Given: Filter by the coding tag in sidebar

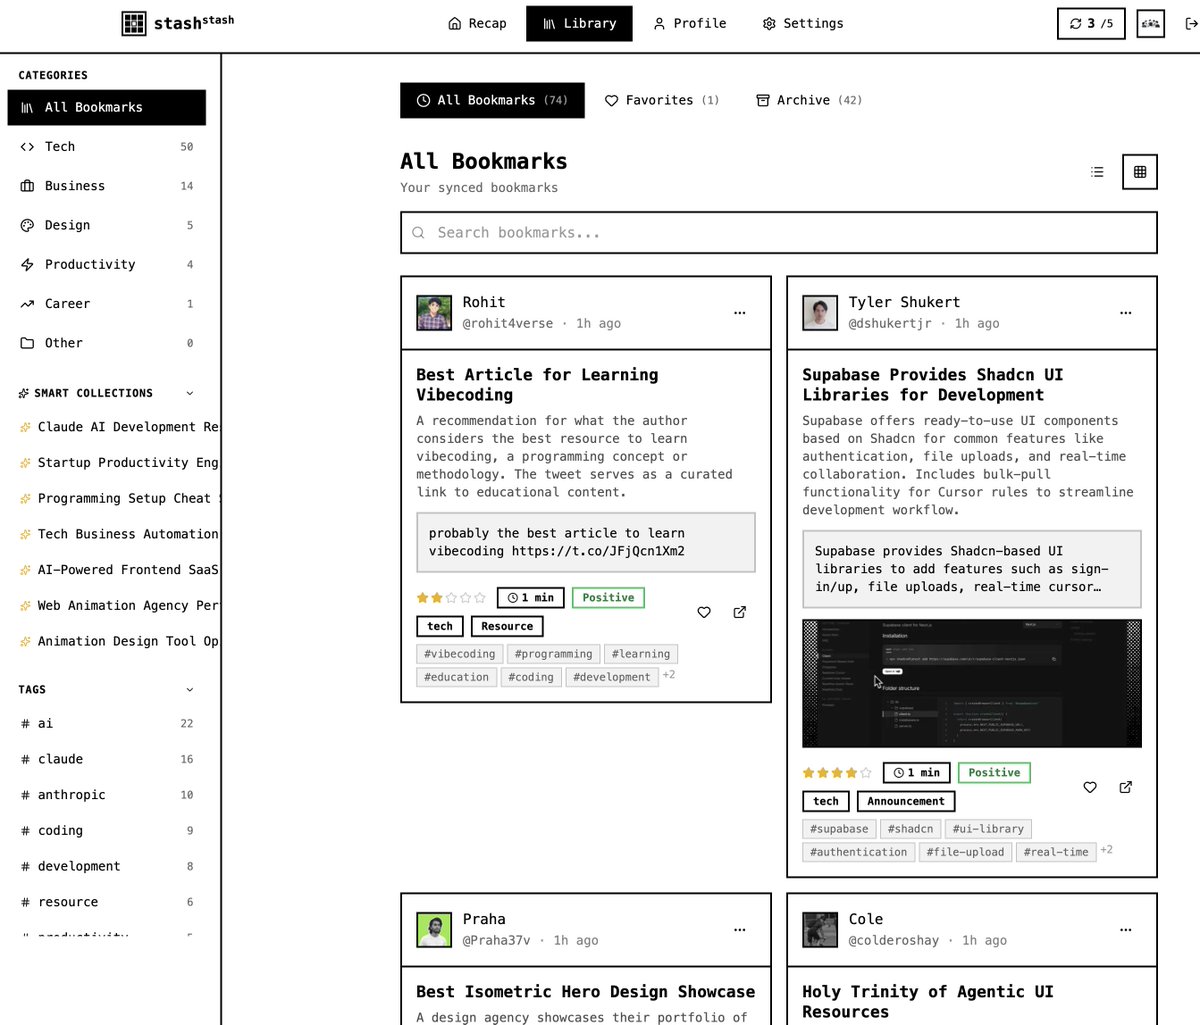Looking at the screenshot, I should tap(107, 830).
